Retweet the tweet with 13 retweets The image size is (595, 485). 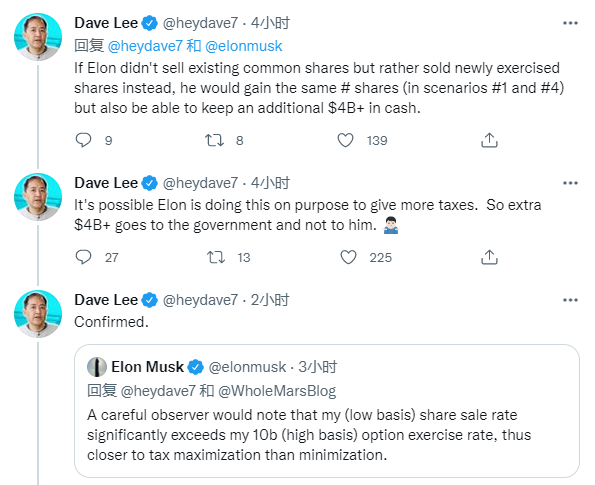pyautogui.click(x=216, y=257)
